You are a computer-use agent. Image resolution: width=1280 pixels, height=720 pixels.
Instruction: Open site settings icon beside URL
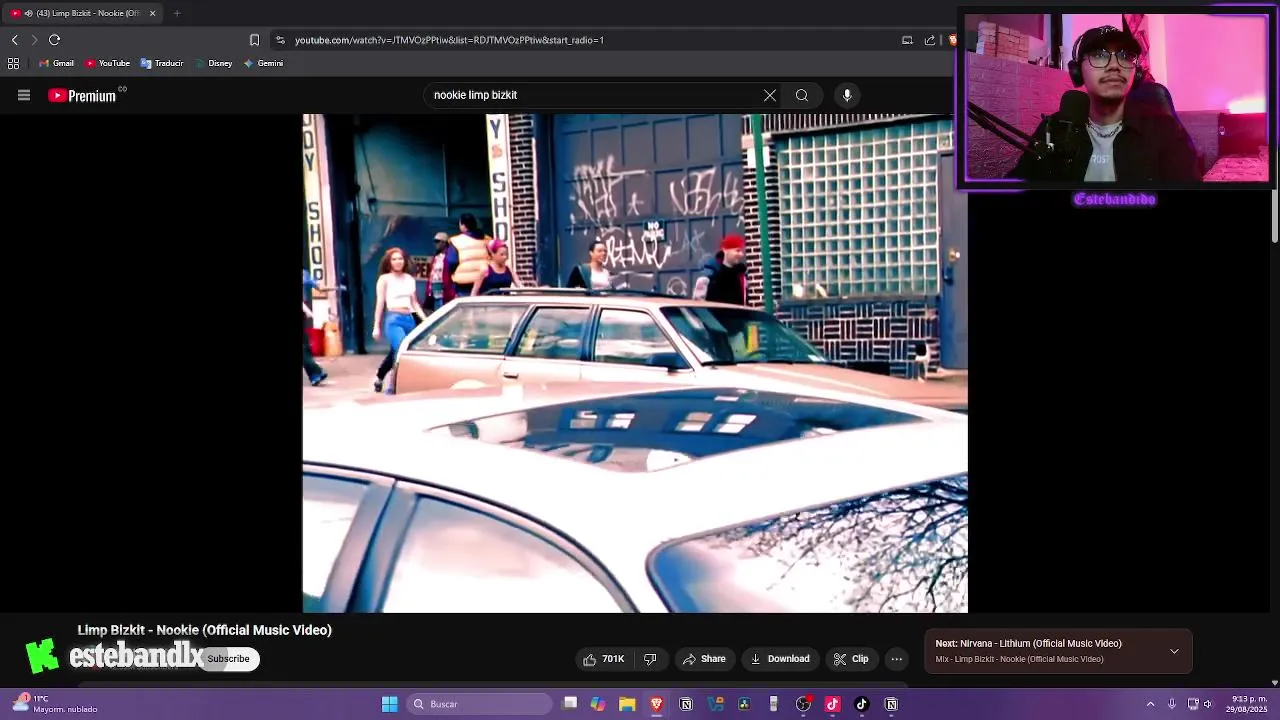pyautogui.click(x=281, y=40)
